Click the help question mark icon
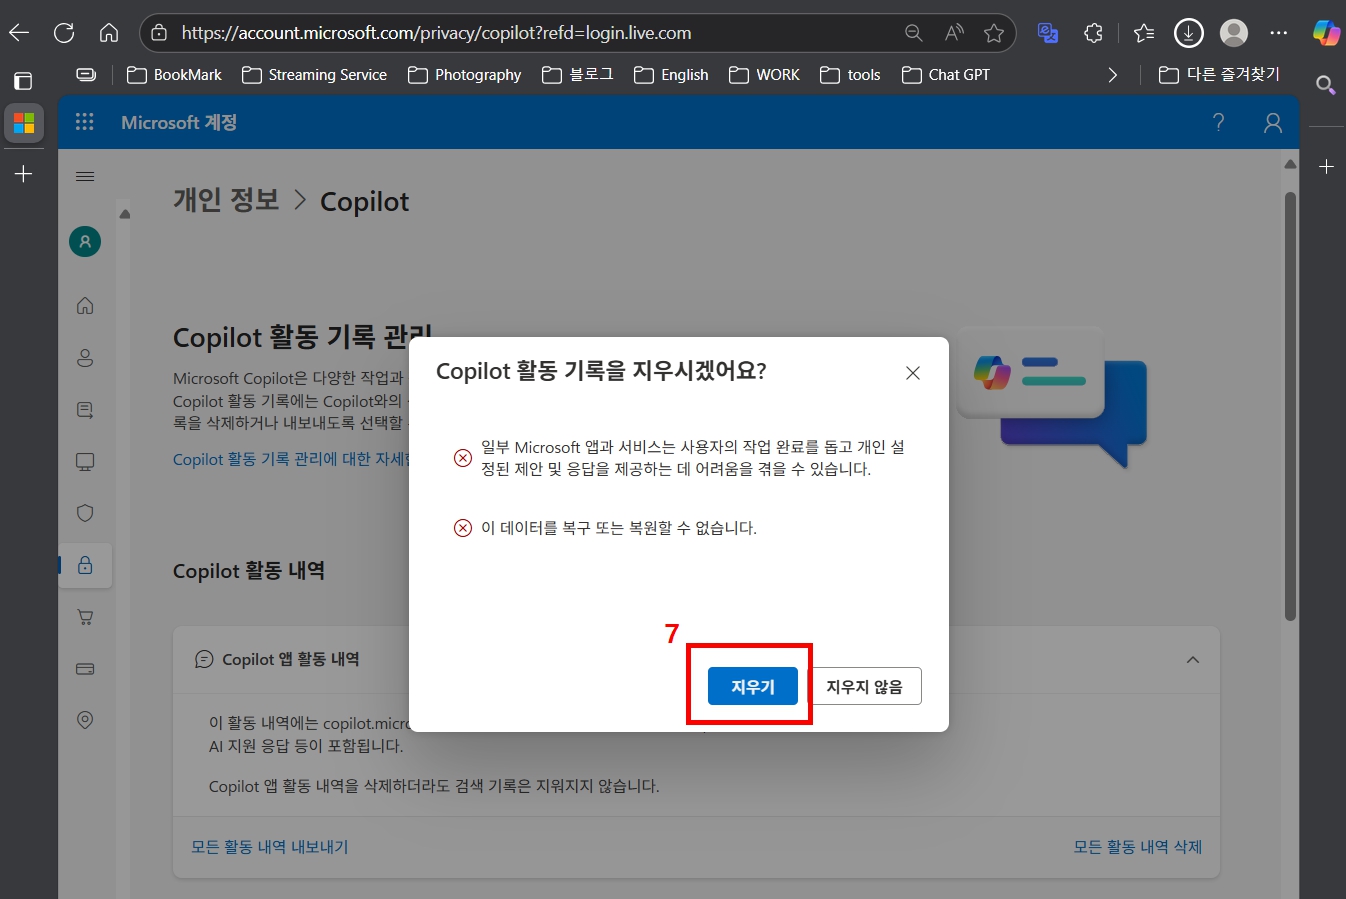Image resolution: width=1346 pixels, height=899 pixels. tap(1218, 122)
